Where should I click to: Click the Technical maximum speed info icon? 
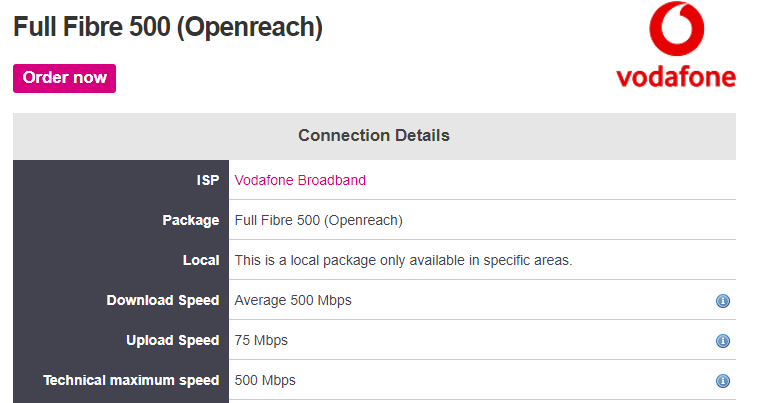pyautogui.click(x=723, y=381)
